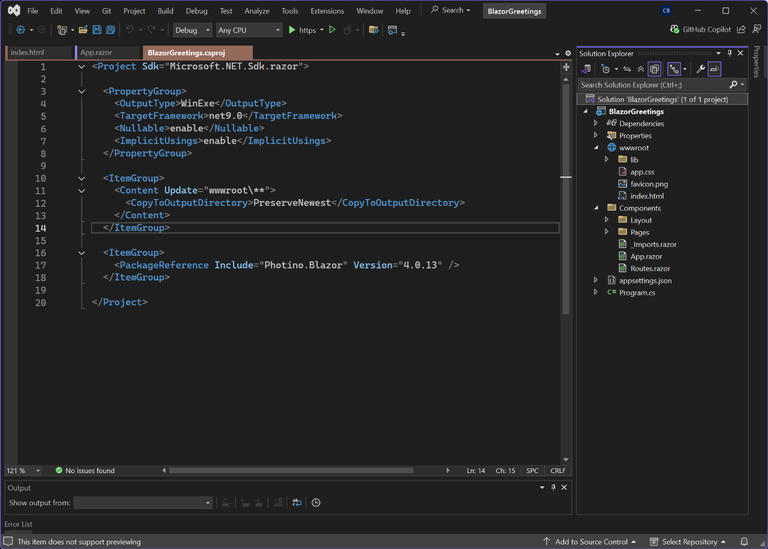Toggle word wrap in the Output panel
This screenshot has width=768, height=549.
pyautogui.click(x=297, y=503)
